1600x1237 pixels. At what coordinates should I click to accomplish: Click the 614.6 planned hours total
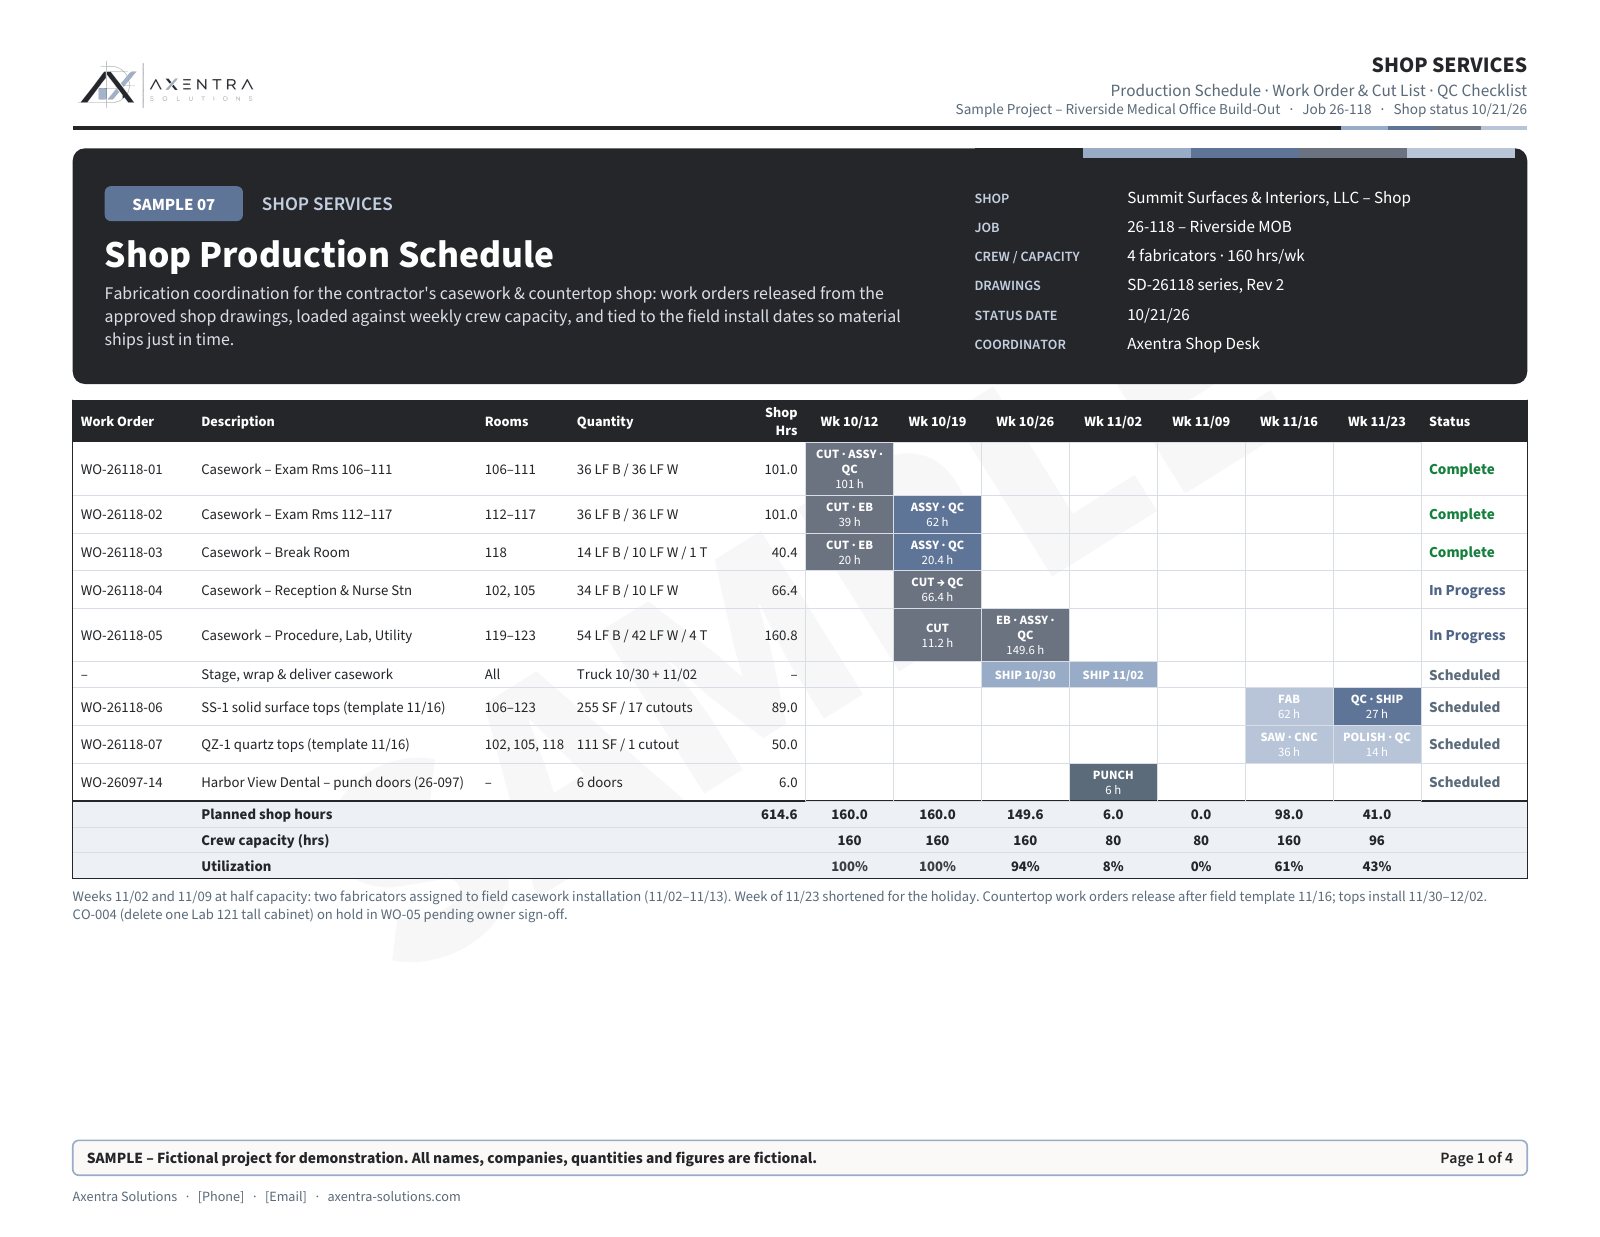coord(779,814)
